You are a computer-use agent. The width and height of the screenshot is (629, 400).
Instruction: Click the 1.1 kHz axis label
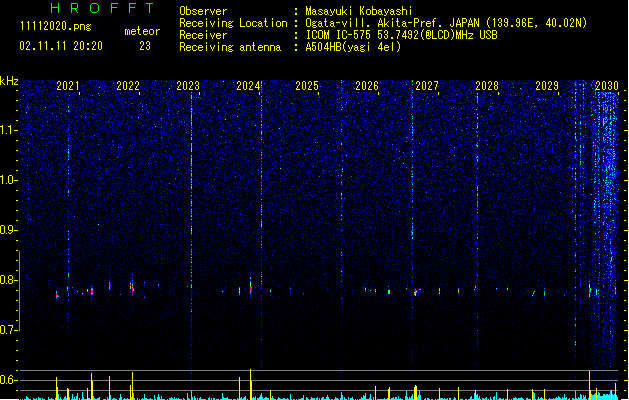pyautogui.click(x=9, y=130)
